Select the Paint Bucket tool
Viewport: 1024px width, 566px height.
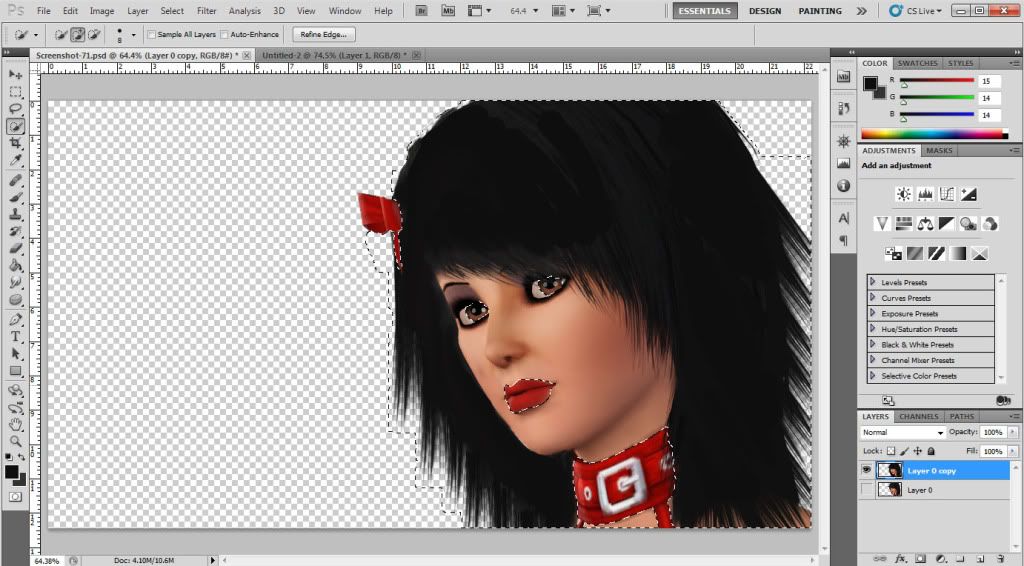point(15,266)
